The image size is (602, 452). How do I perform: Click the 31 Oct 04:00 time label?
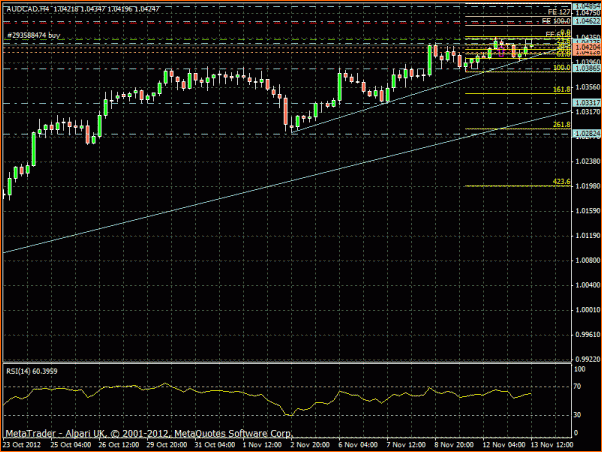coord(215,445)
